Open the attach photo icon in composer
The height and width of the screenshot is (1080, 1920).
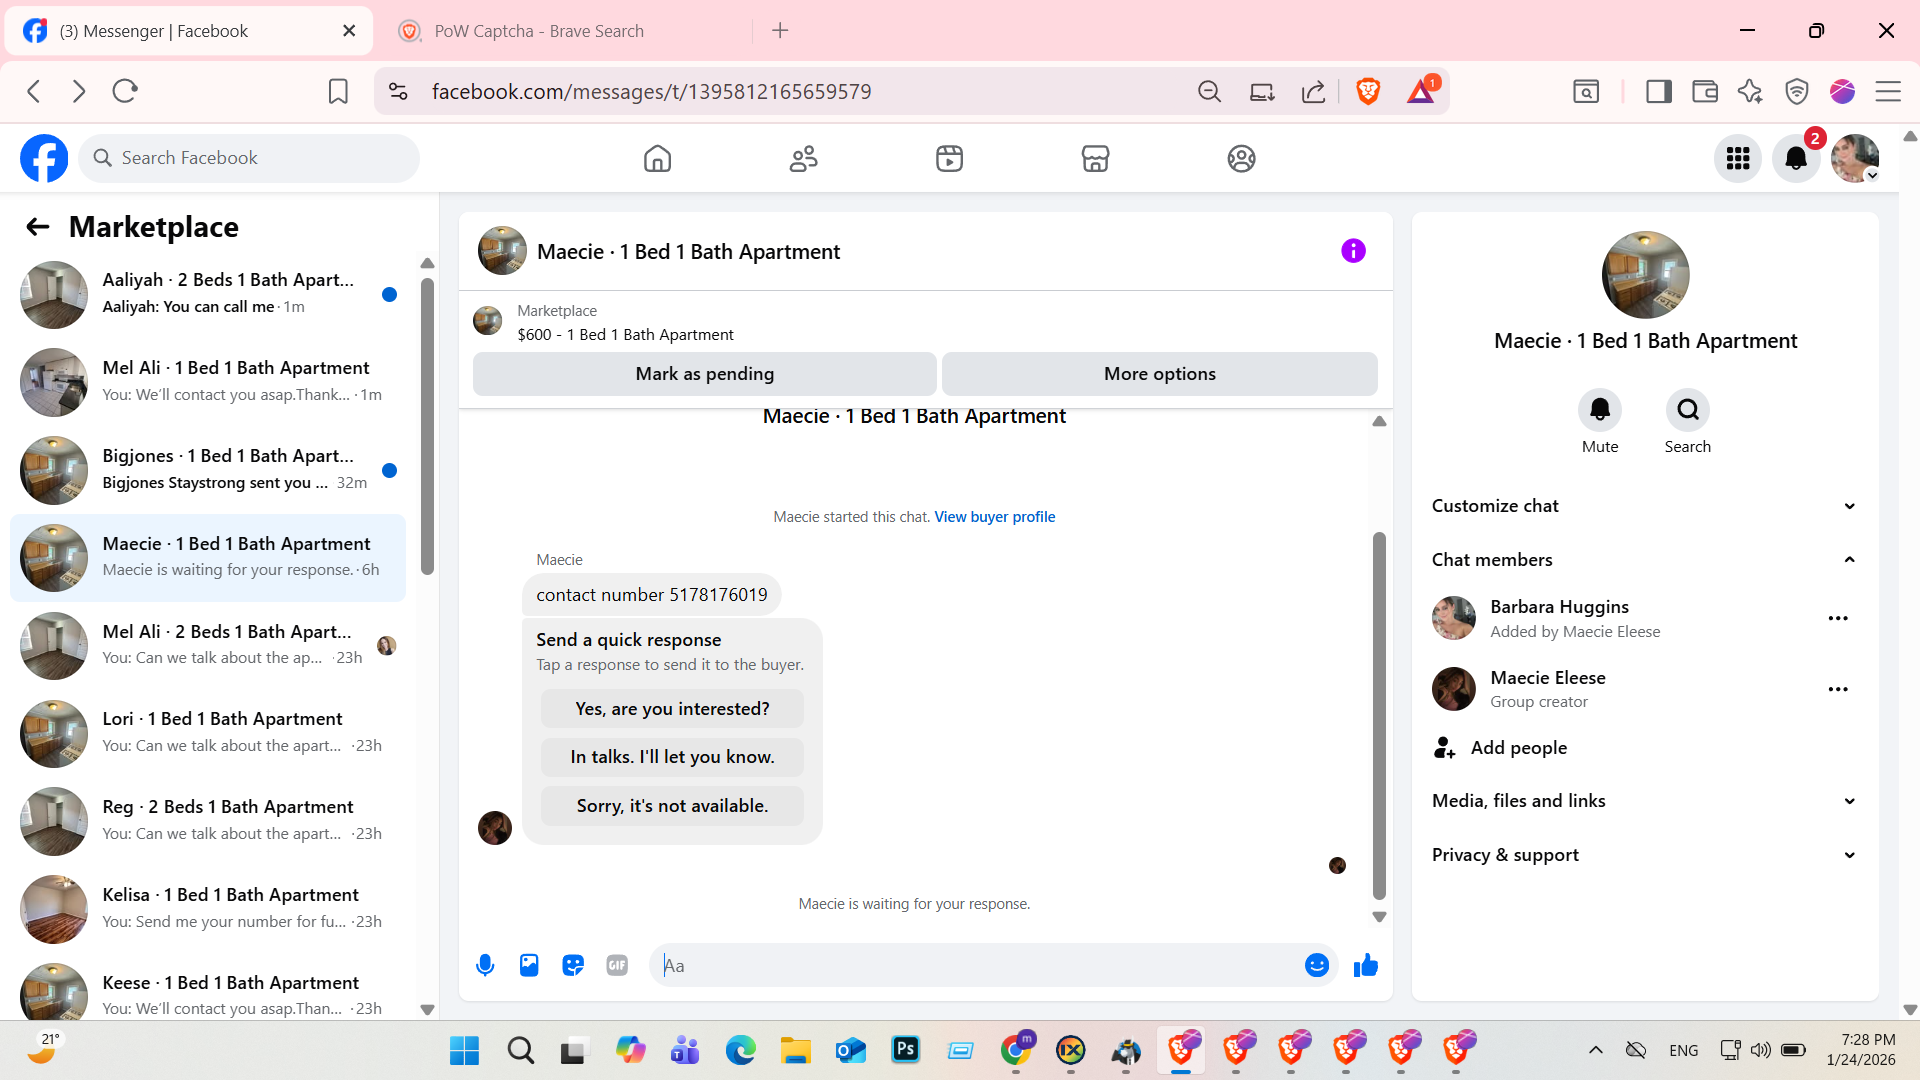click(x=529, y=965)
